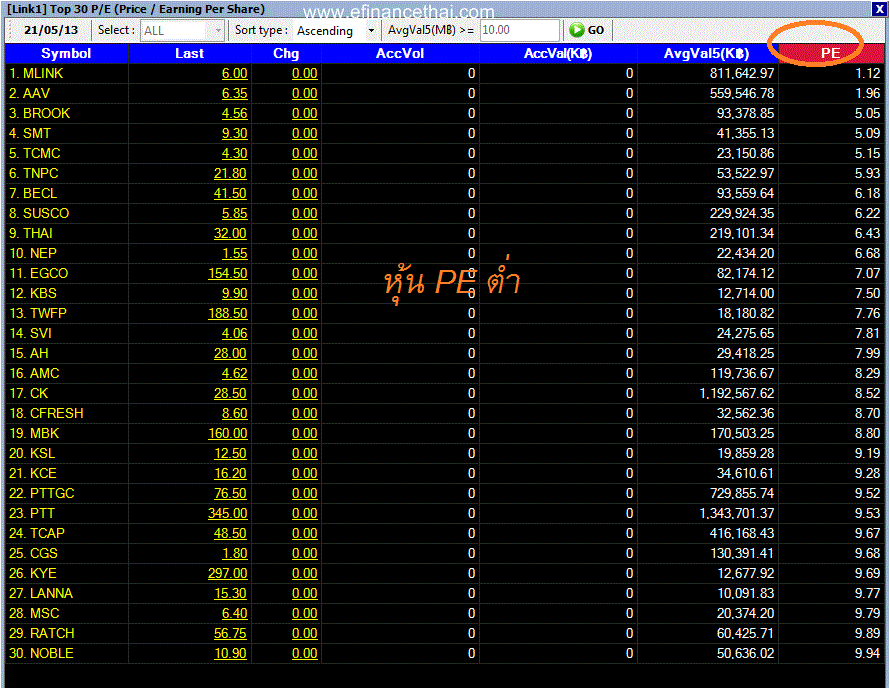Click AvgVal5 value 1,343,701.37 for PTT

click(x=737, y=513)
